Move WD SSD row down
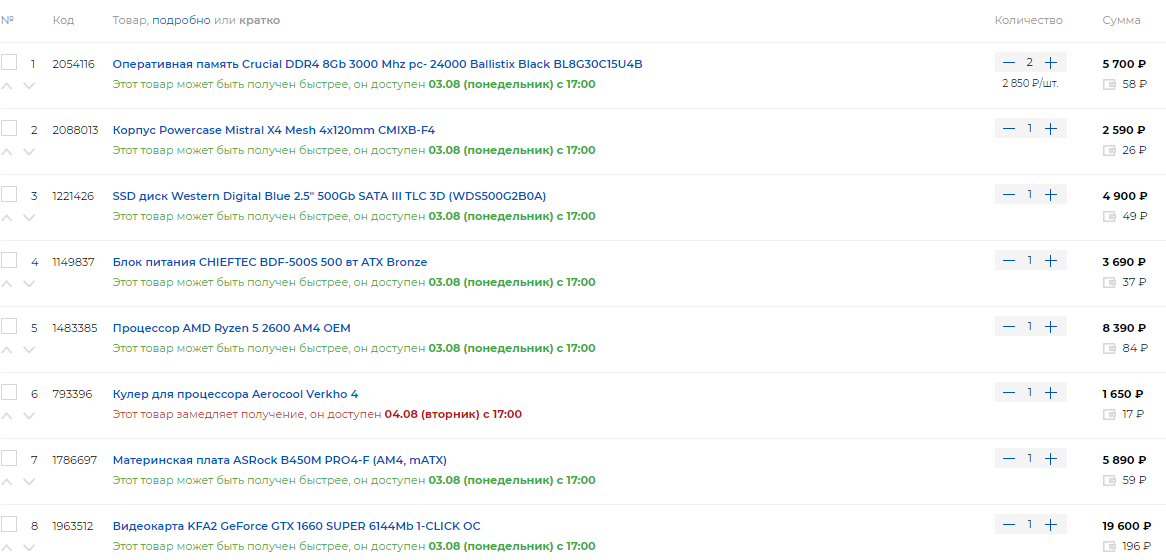 click(x=29, y=218)
